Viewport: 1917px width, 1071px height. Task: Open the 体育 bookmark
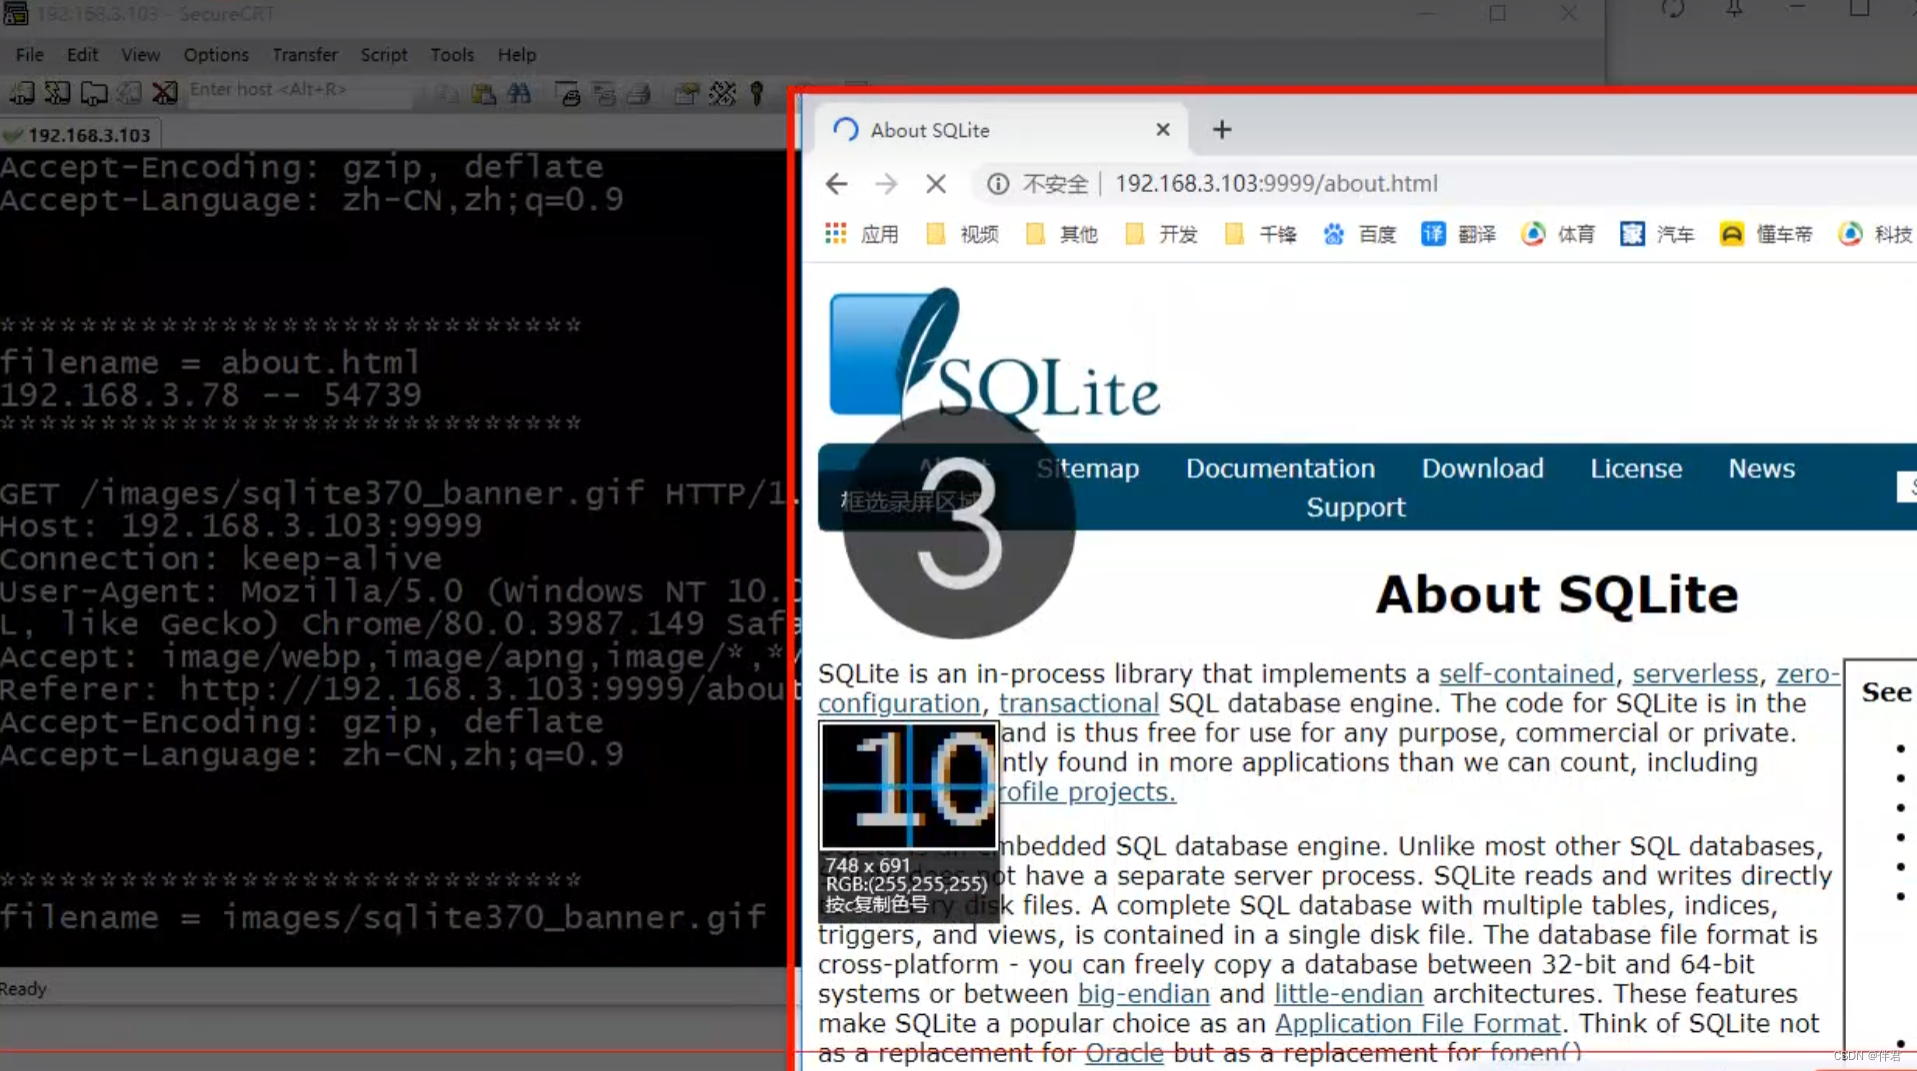1559,234
